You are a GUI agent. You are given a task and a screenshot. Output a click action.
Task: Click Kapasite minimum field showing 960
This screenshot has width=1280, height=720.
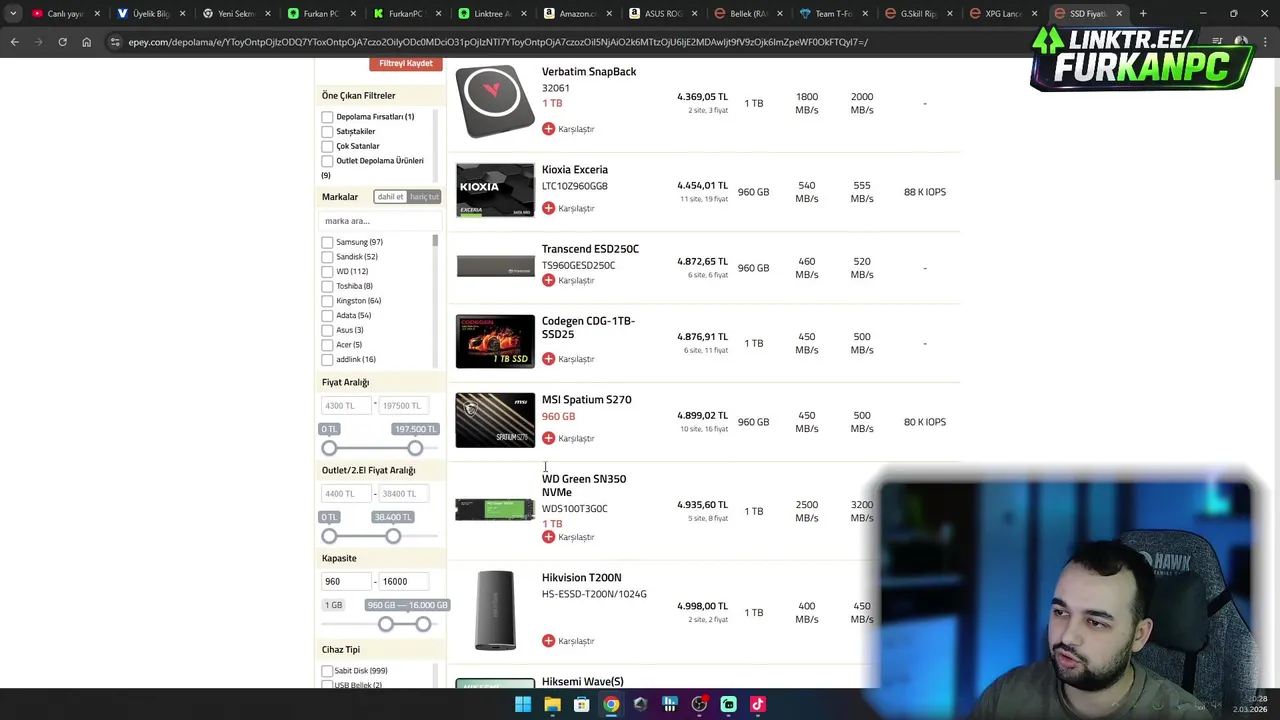[x=346, y=581]
